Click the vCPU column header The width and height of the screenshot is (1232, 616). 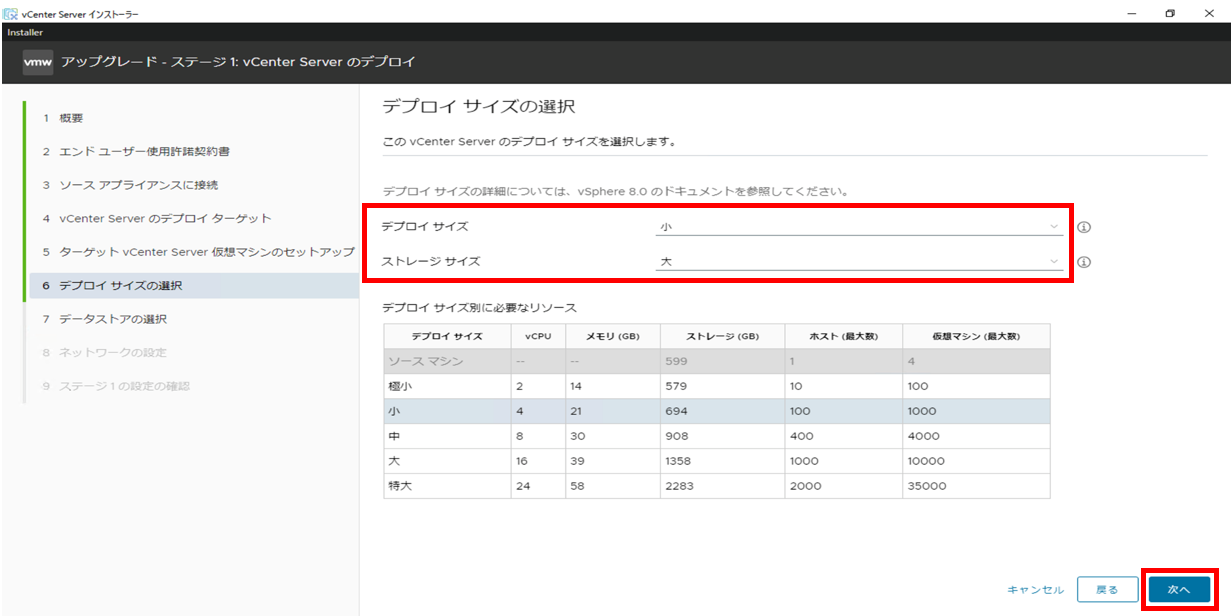538,336
